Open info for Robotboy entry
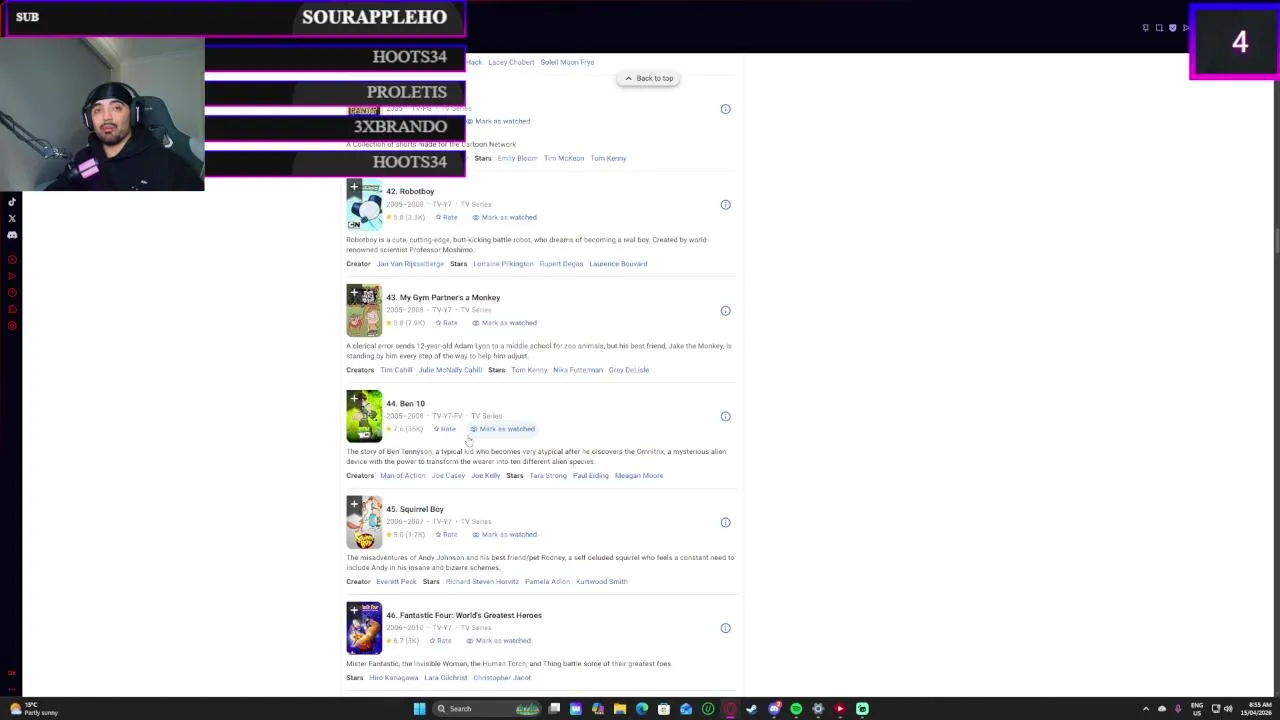 726,205
